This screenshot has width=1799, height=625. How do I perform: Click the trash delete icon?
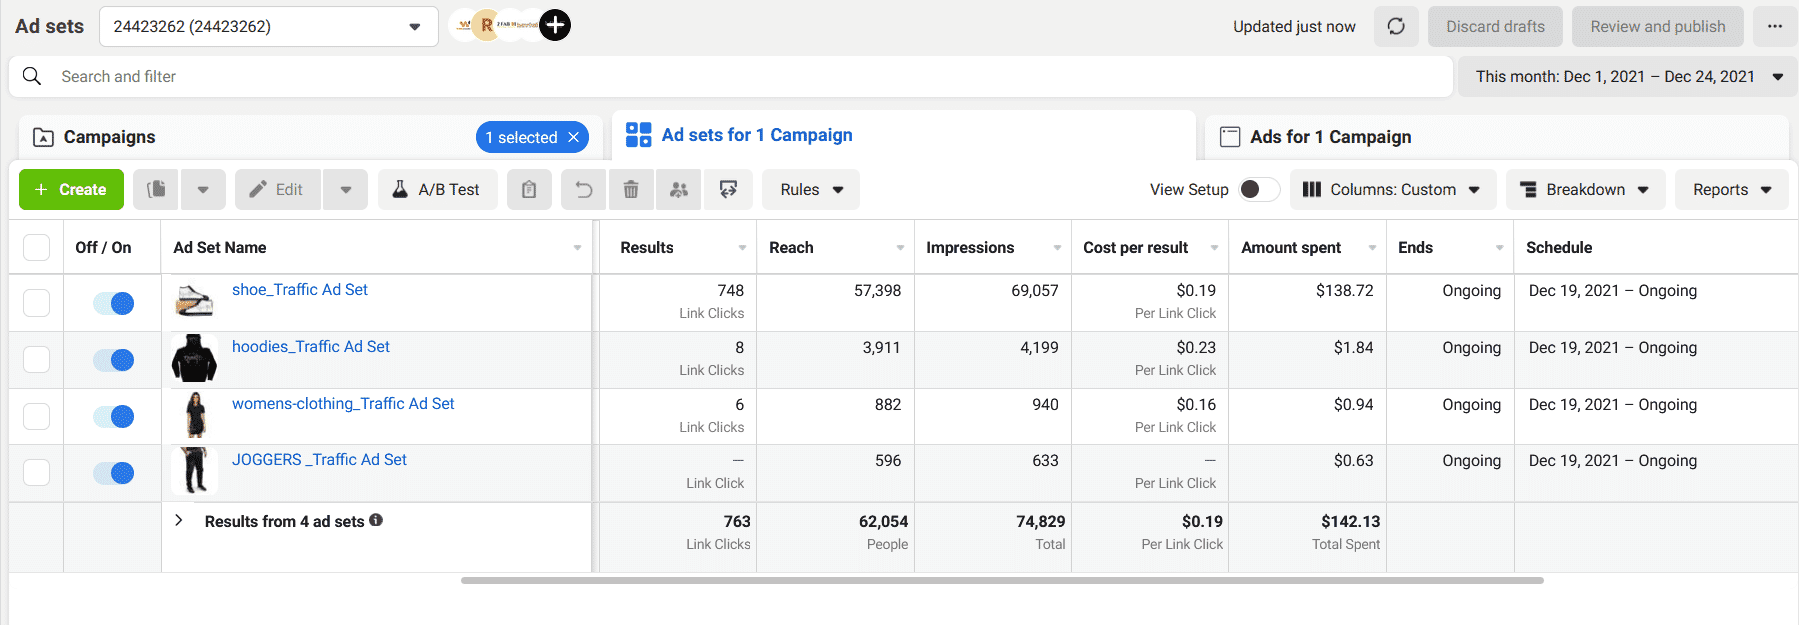631,189
